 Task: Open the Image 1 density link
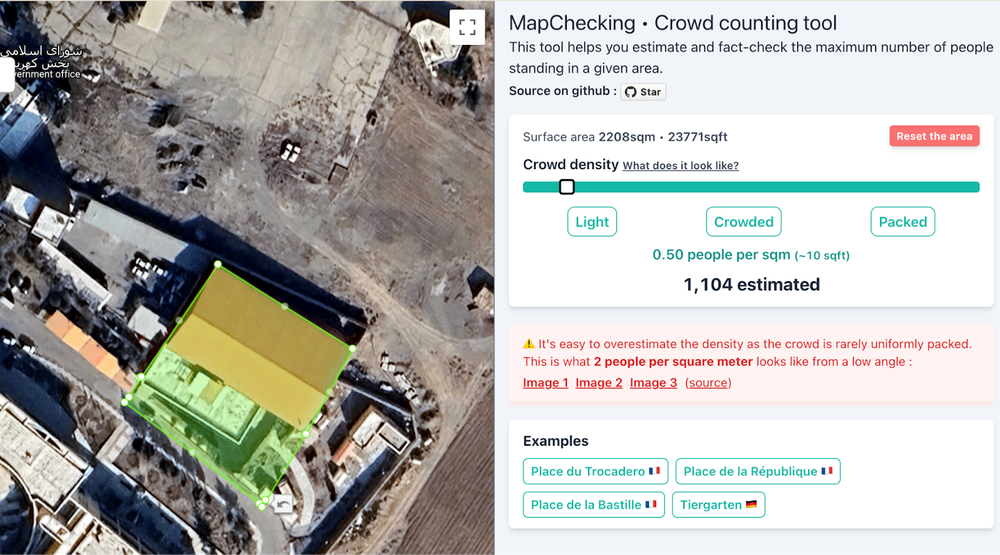pos(545,383)
